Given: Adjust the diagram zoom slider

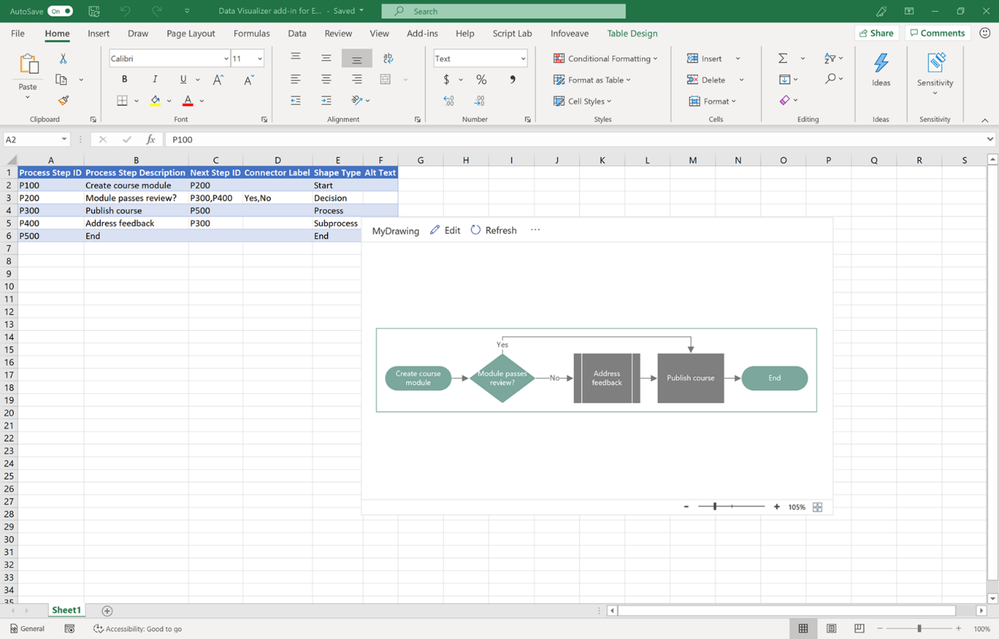Looking at the screenshot, I should pos(715,506).
